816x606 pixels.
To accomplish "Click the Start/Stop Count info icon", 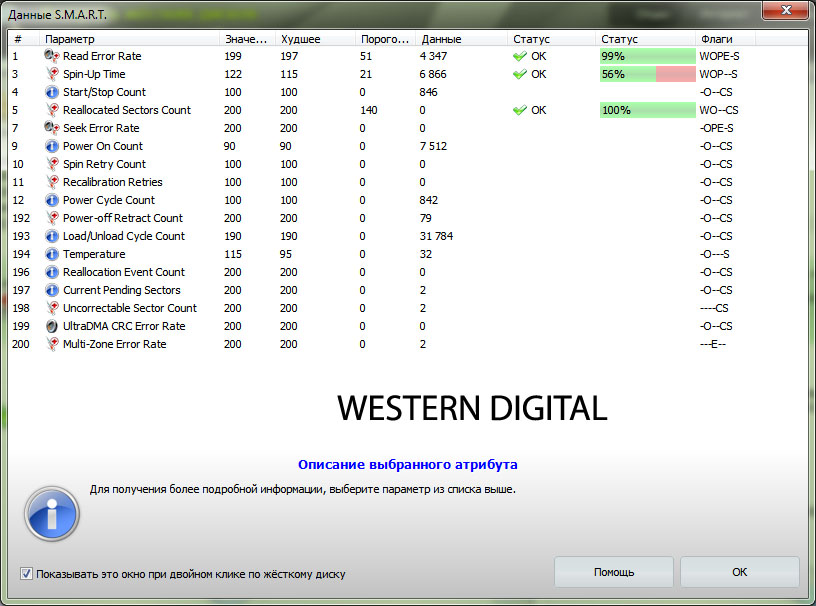I will (52, 92).
